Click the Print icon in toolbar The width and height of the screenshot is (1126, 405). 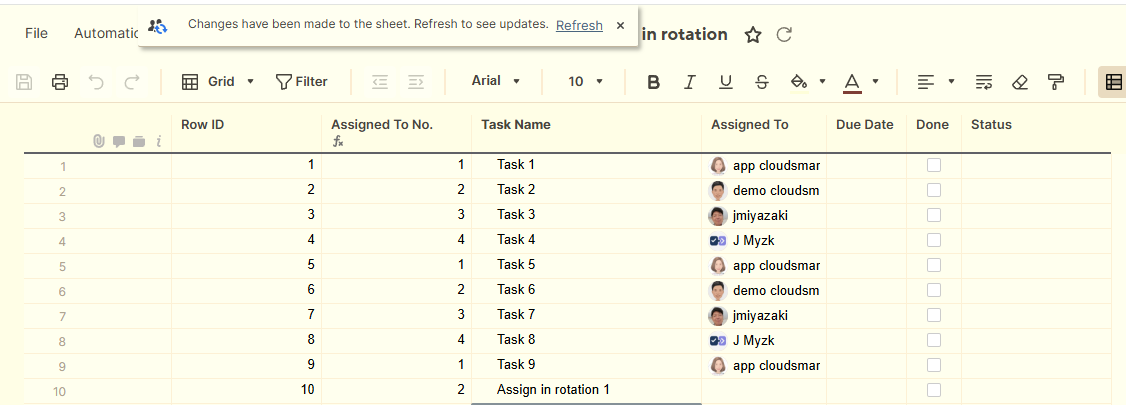point(60,82)
